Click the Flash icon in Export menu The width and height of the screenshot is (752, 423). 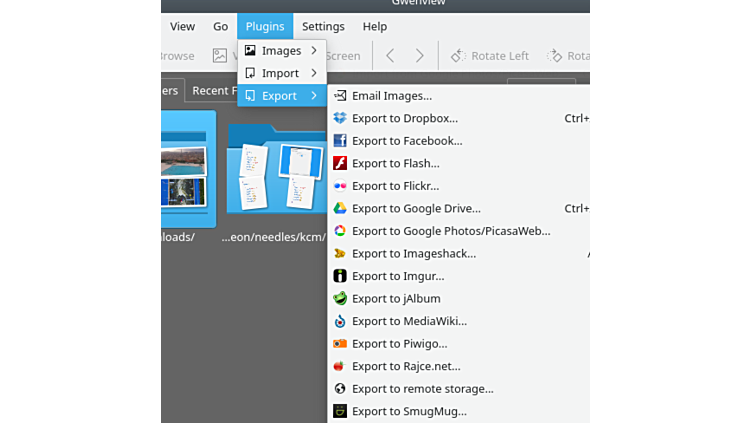pos(340,163)
